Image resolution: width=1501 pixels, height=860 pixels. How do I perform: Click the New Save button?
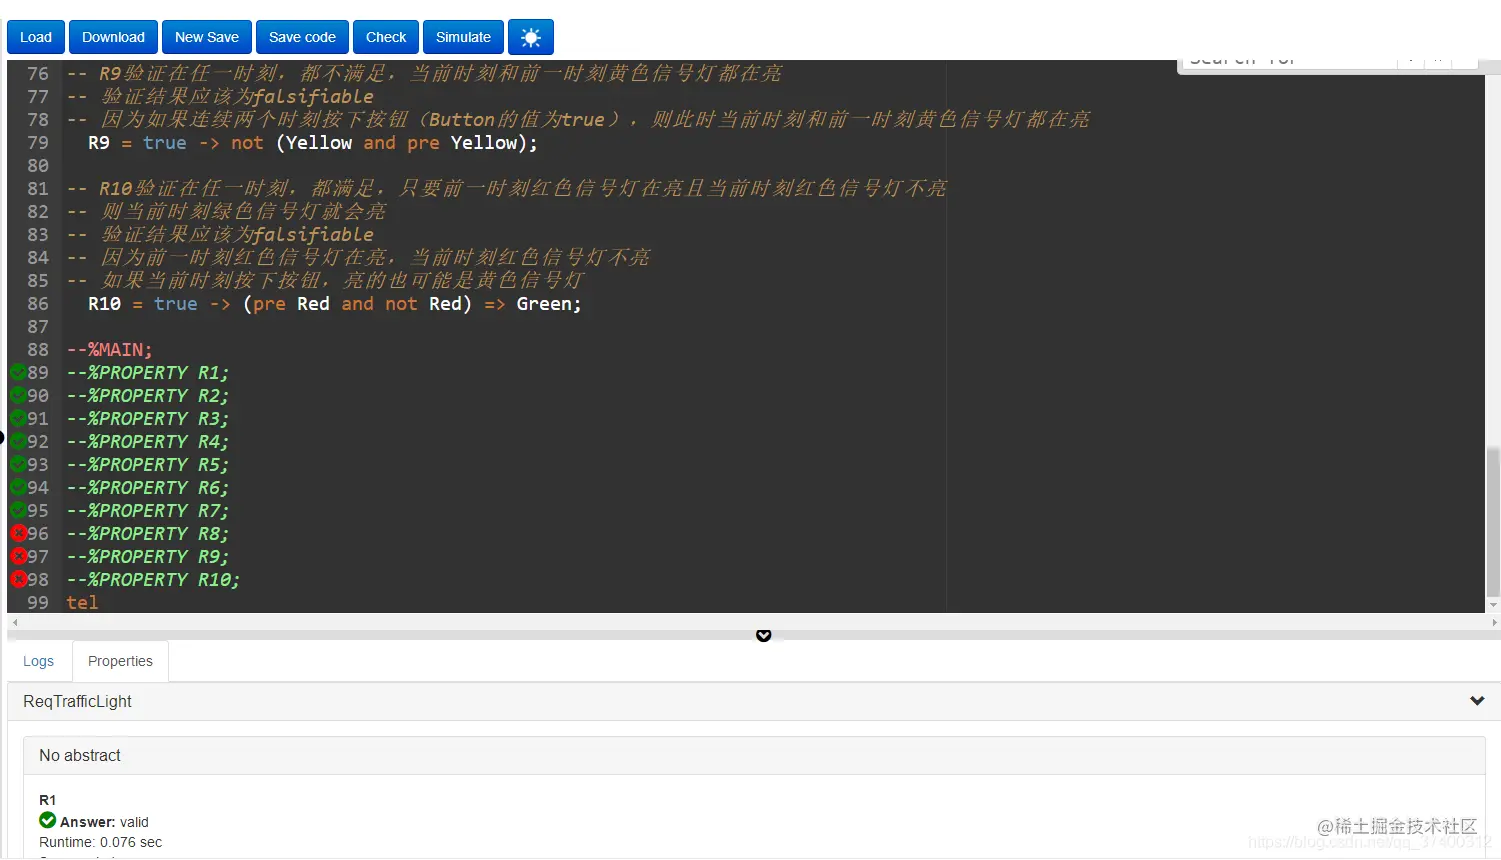pos(207,37)
